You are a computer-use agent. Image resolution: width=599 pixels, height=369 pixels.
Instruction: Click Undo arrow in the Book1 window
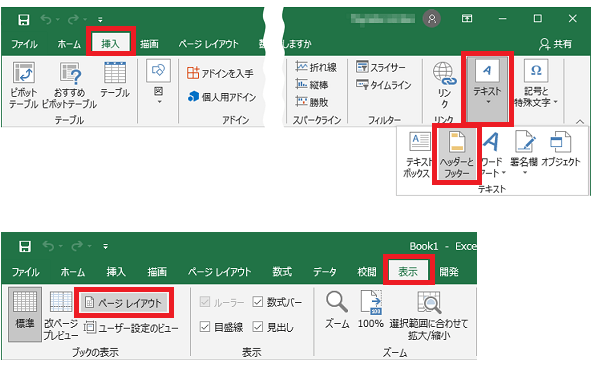pos(48,246)
